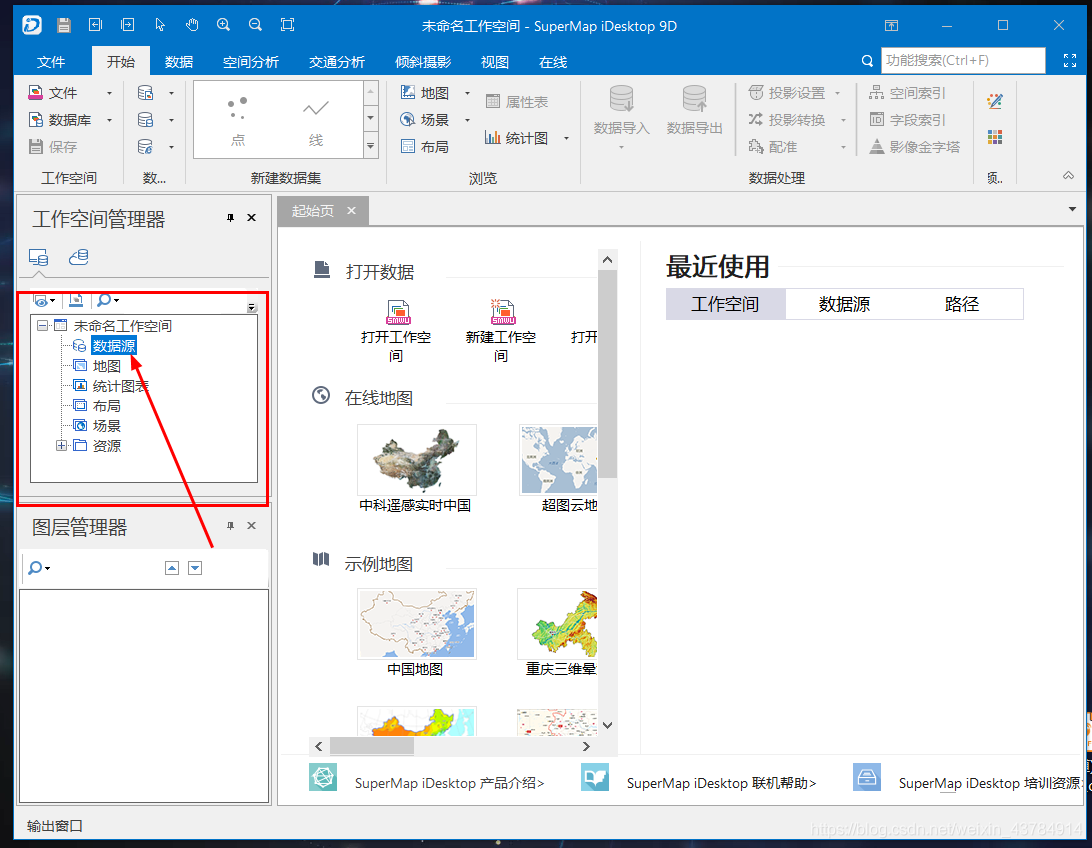Click the 投影设置 button
The width and height of the screenshot is (1092, 848).
point(787,93)
